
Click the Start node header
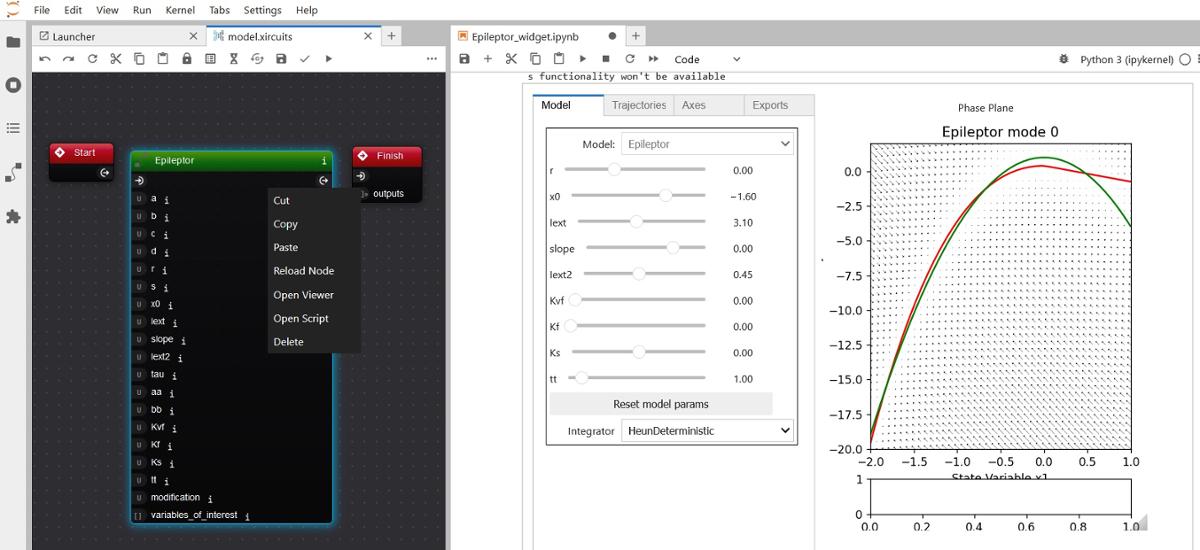click(83, 153)
